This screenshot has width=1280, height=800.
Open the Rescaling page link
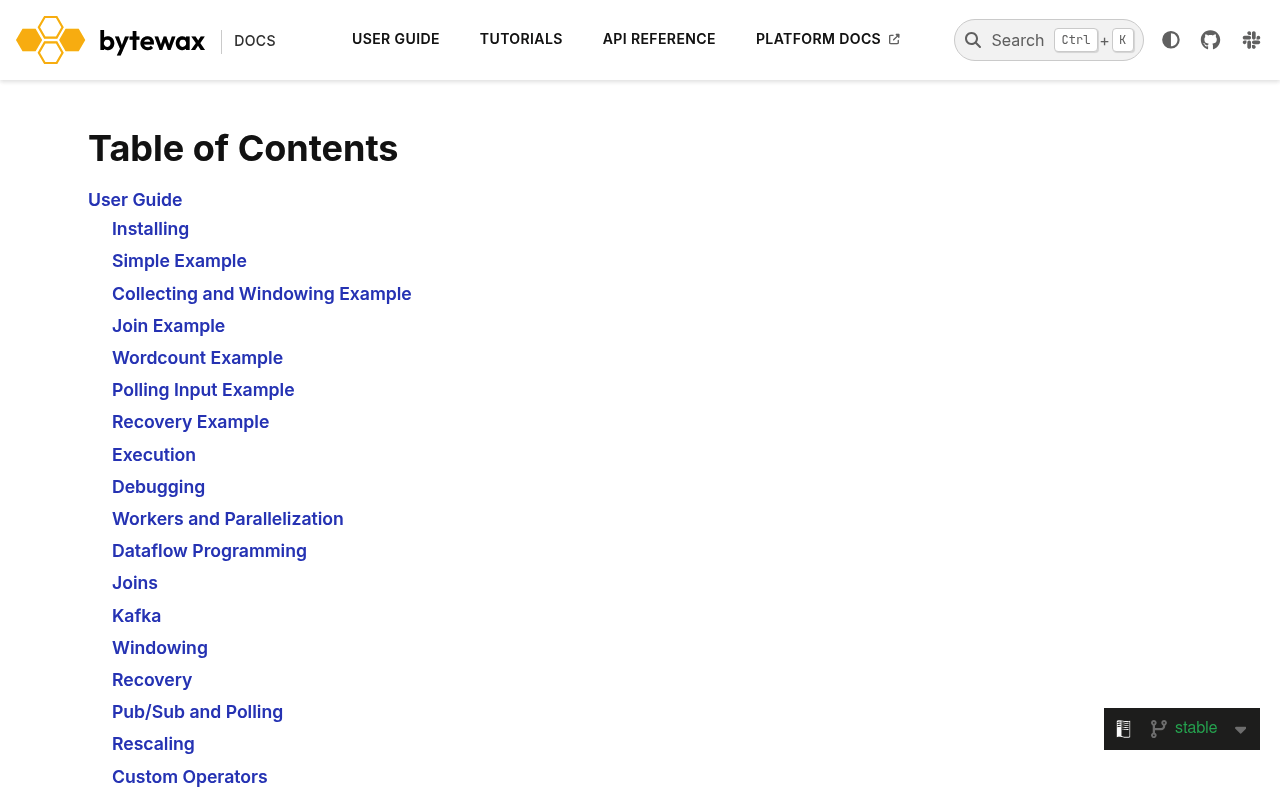point(153,744)
